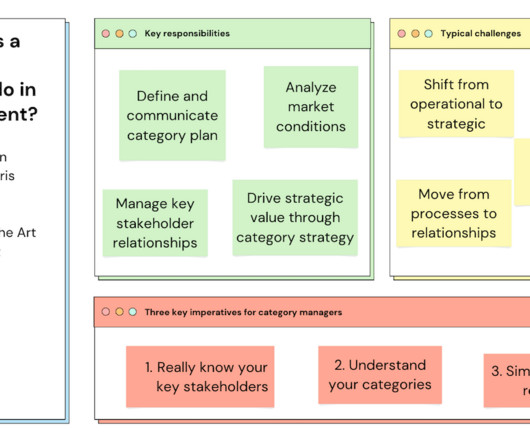Click red dot in Key responsibilities header
Viewport: 530px width, 442px height.
click(106, 33)
